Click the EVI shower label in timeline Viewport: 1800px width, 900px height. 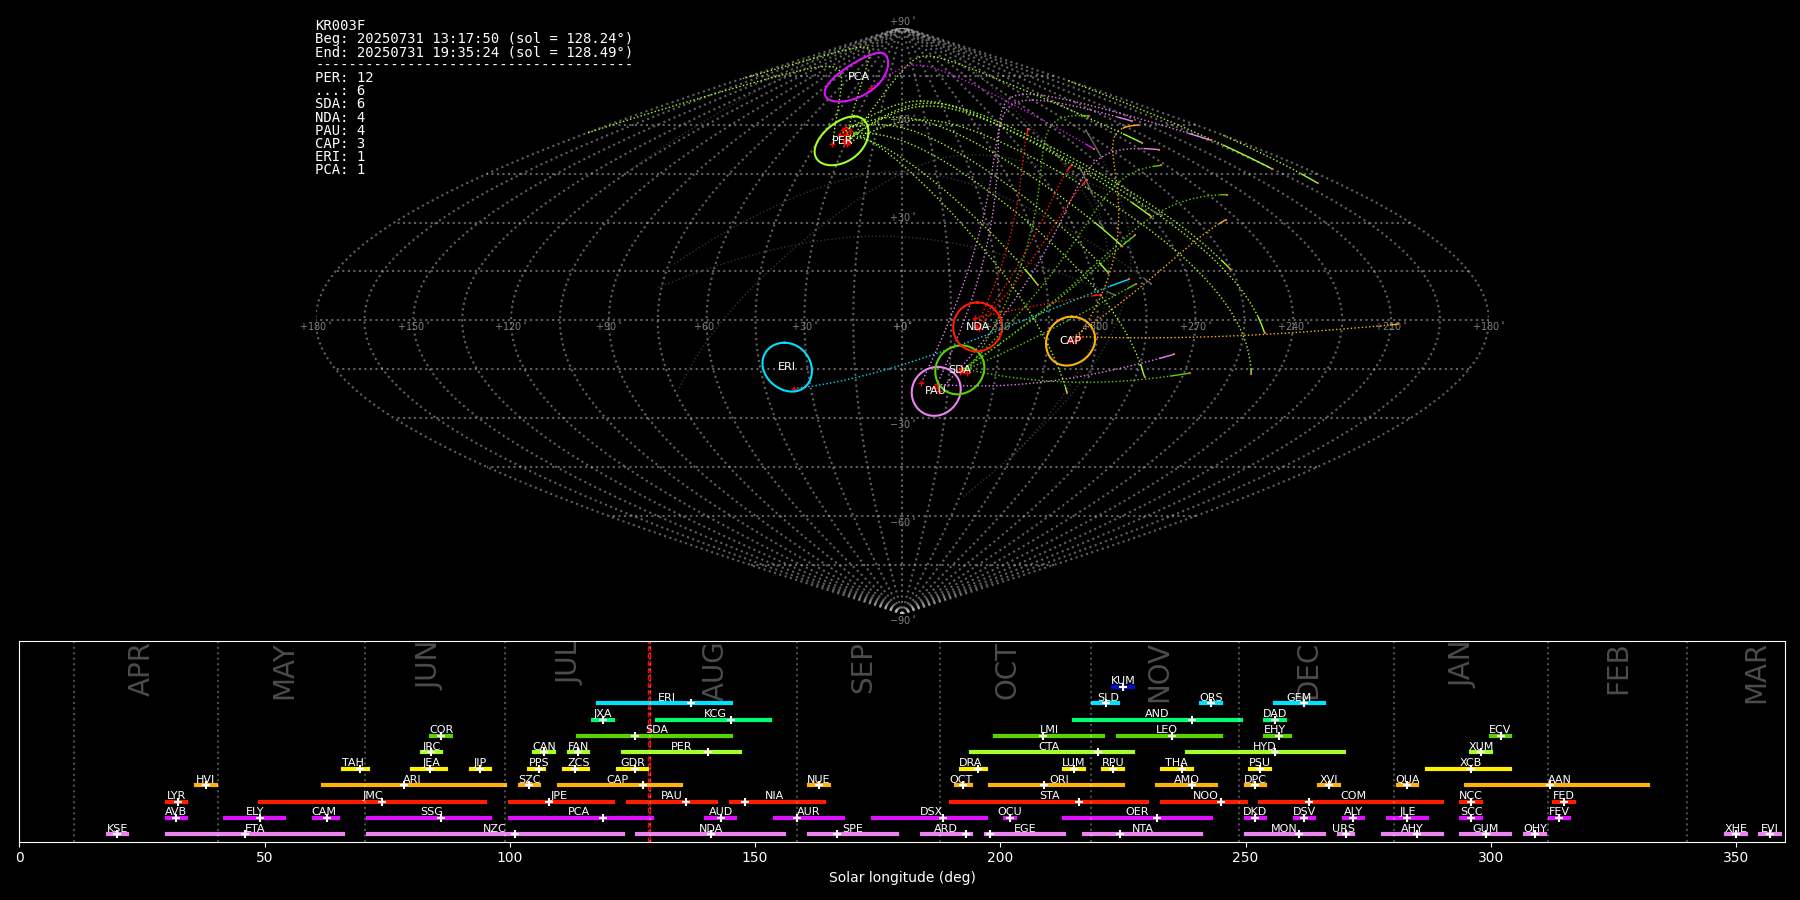[x=1770, y=829]
